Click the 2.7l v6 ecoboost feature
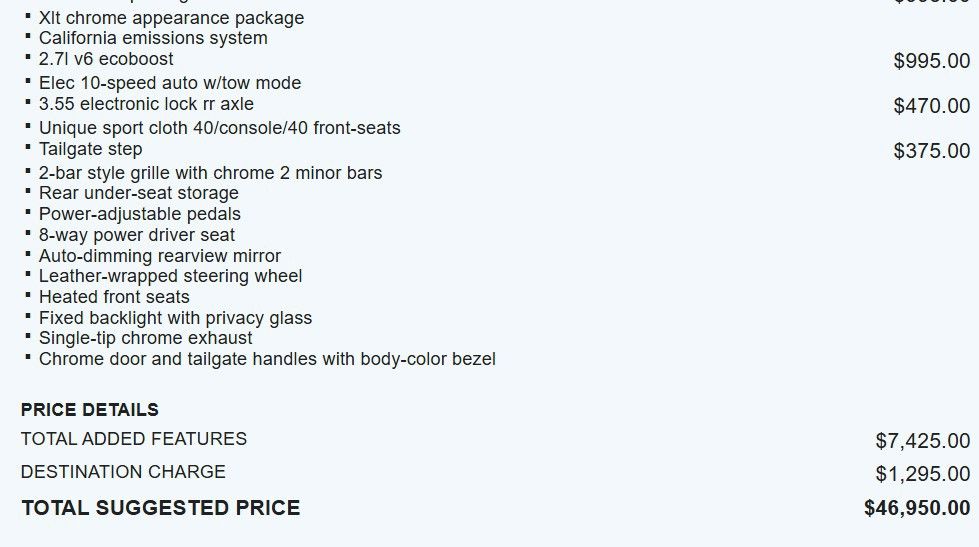Image resolution: width=979 pixels, height=547 pixels. (x=106, y=59)
